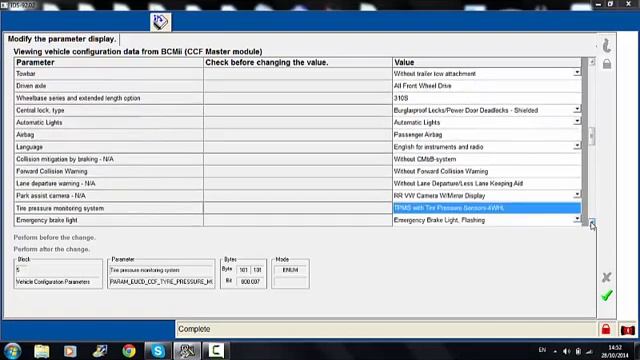Open the Park assist camera dropdown arrow

(577, 195)
